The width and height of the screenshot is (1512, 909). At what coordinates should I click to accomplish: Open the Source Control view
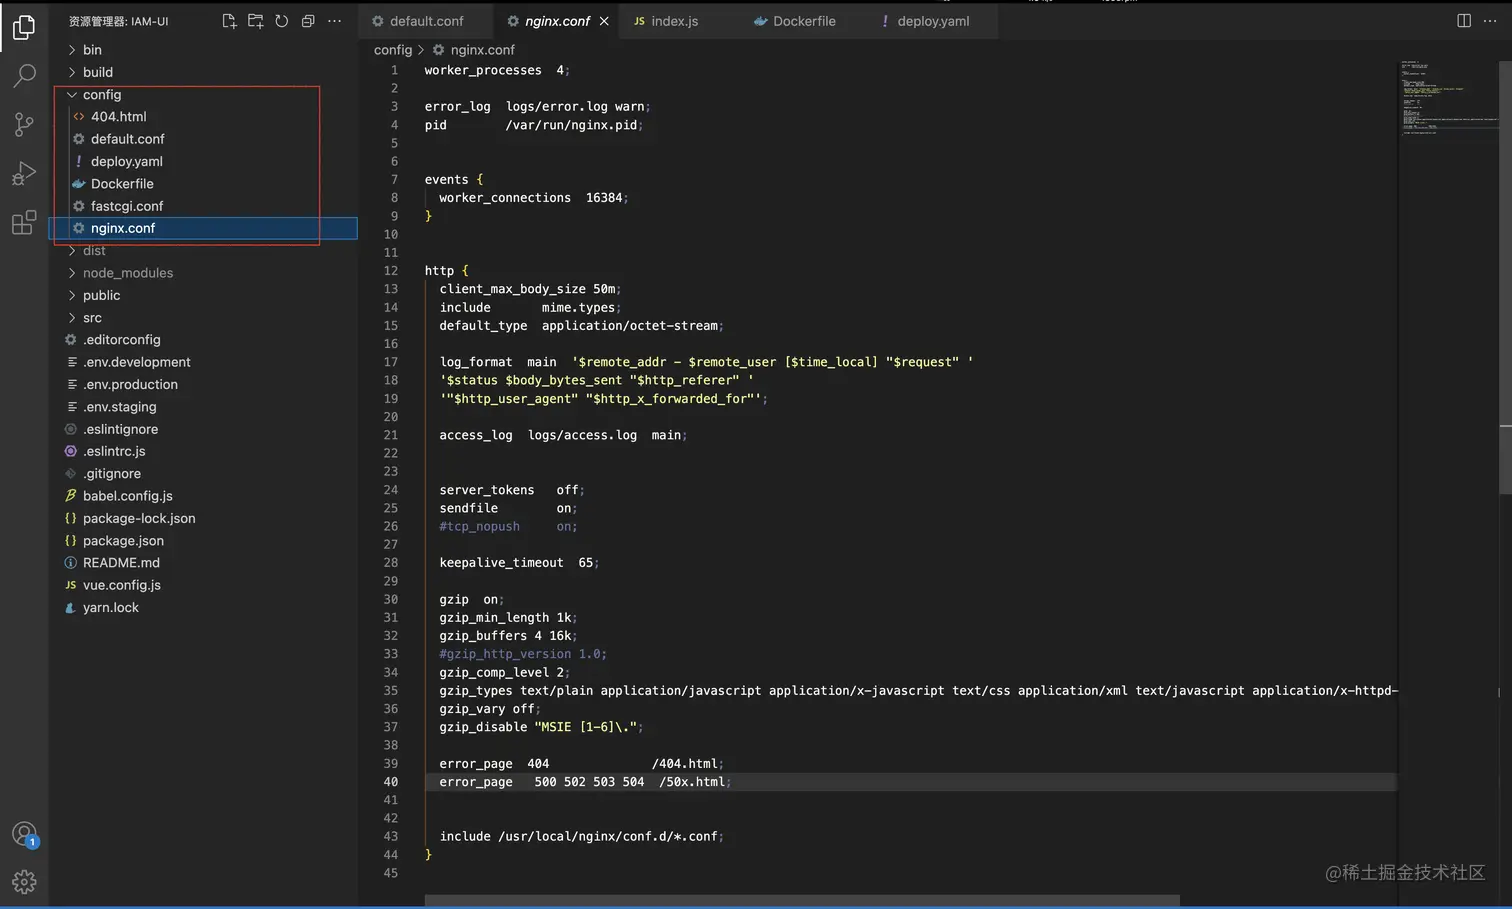pyautogui.click(x=24, y=124)
